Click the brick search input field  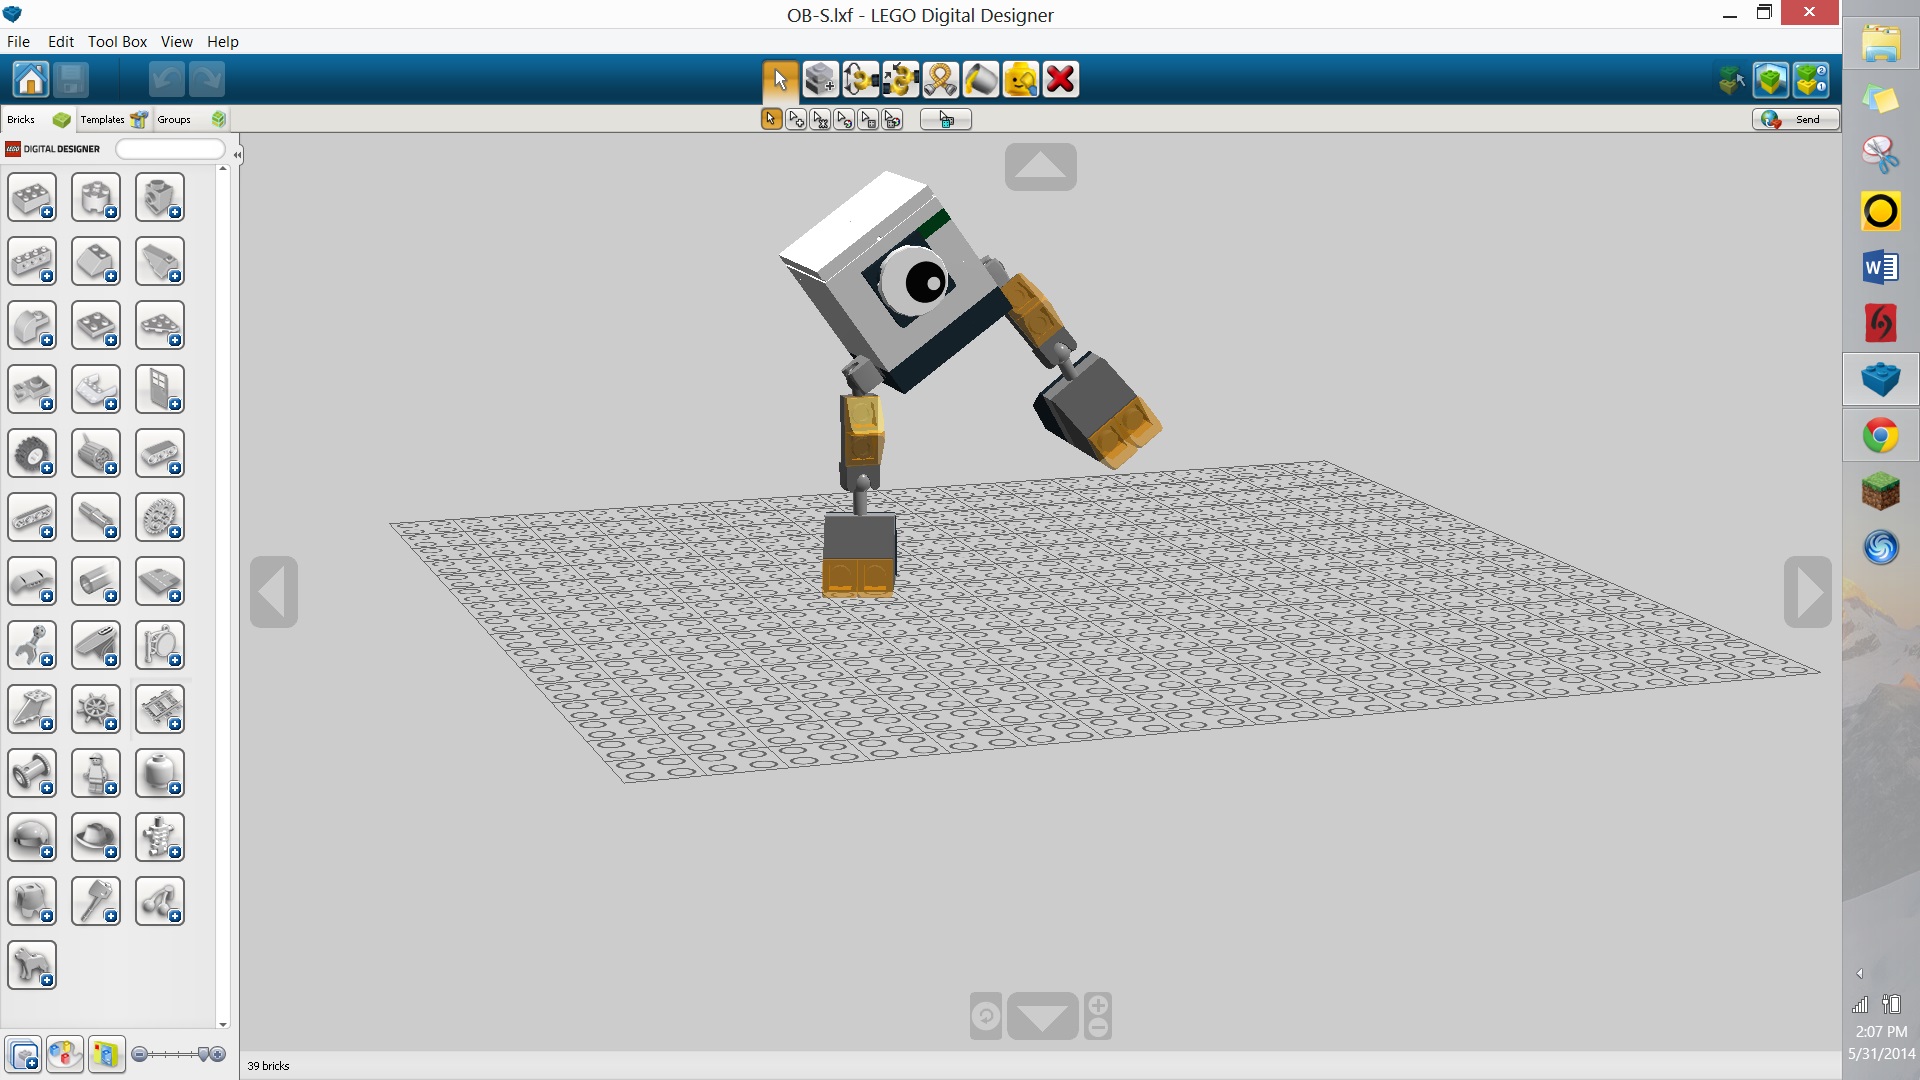(171, 148)
